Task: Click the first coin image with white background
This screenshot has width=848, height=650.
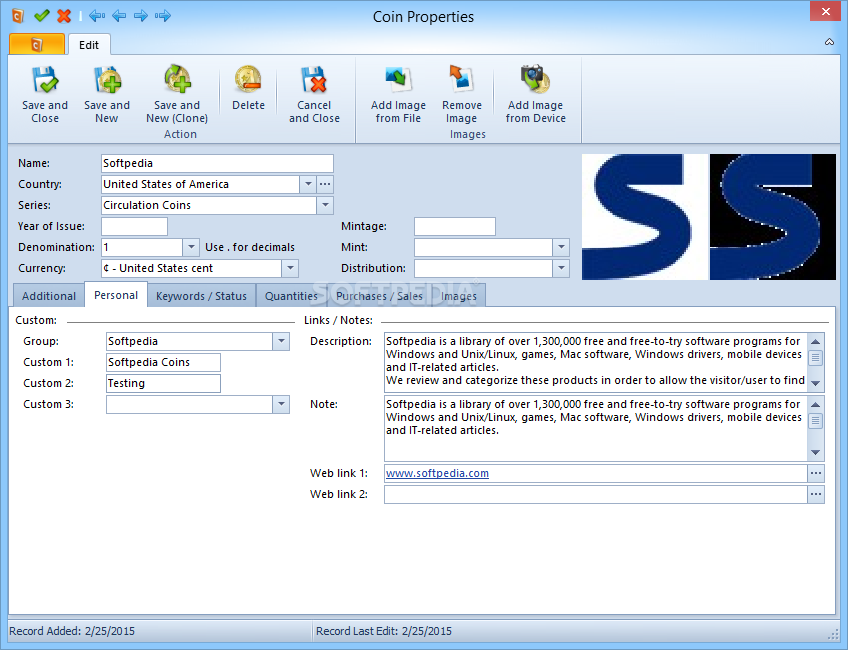Action: (x=645, y=217)
